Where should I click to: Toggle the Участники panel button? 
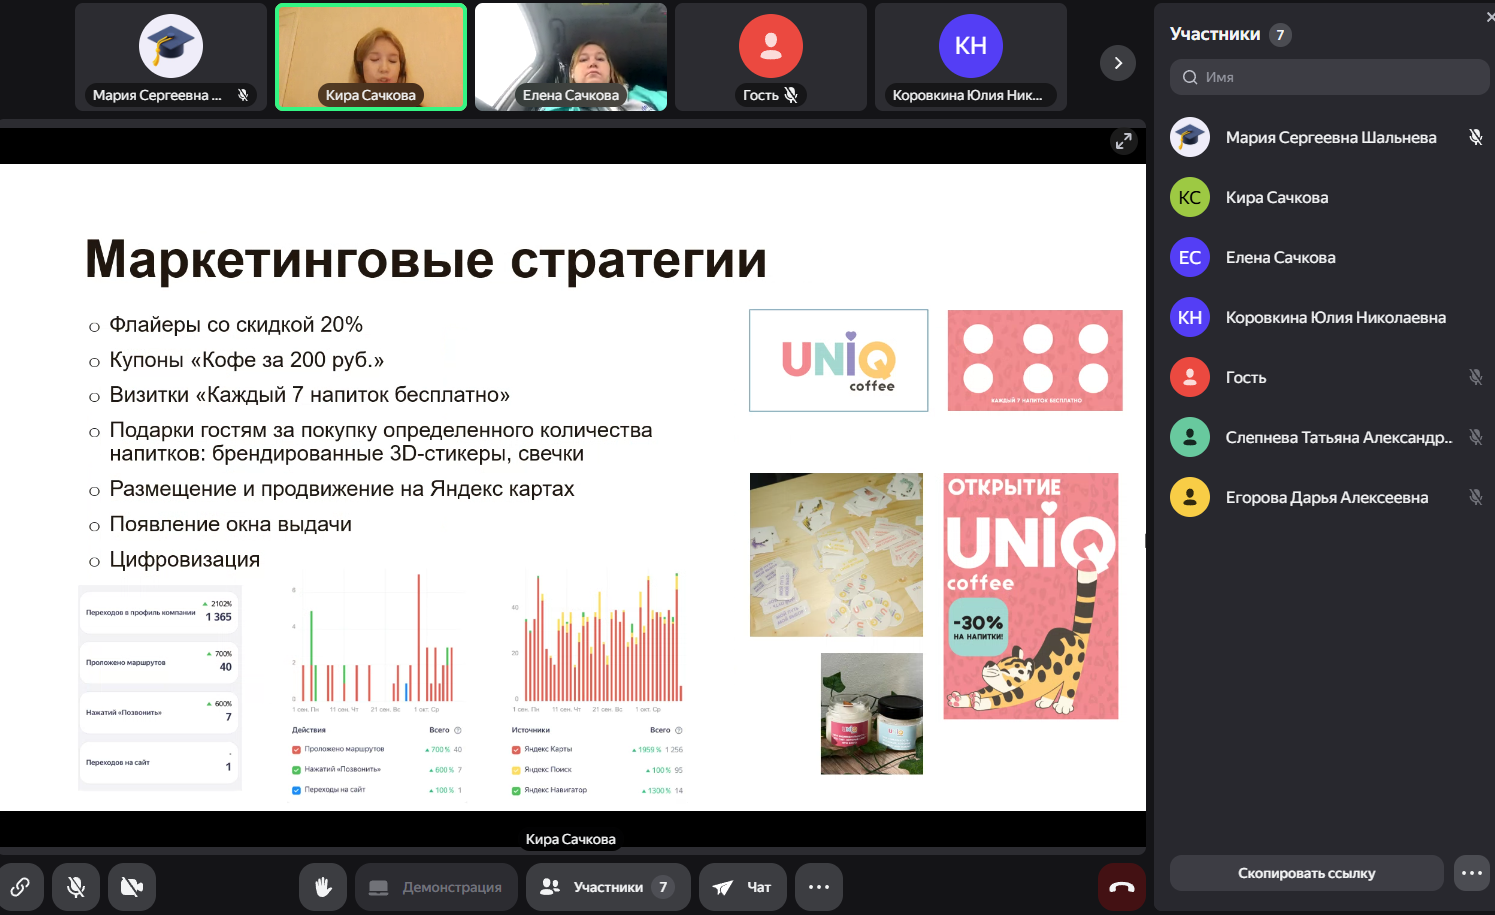coord(607,887)
